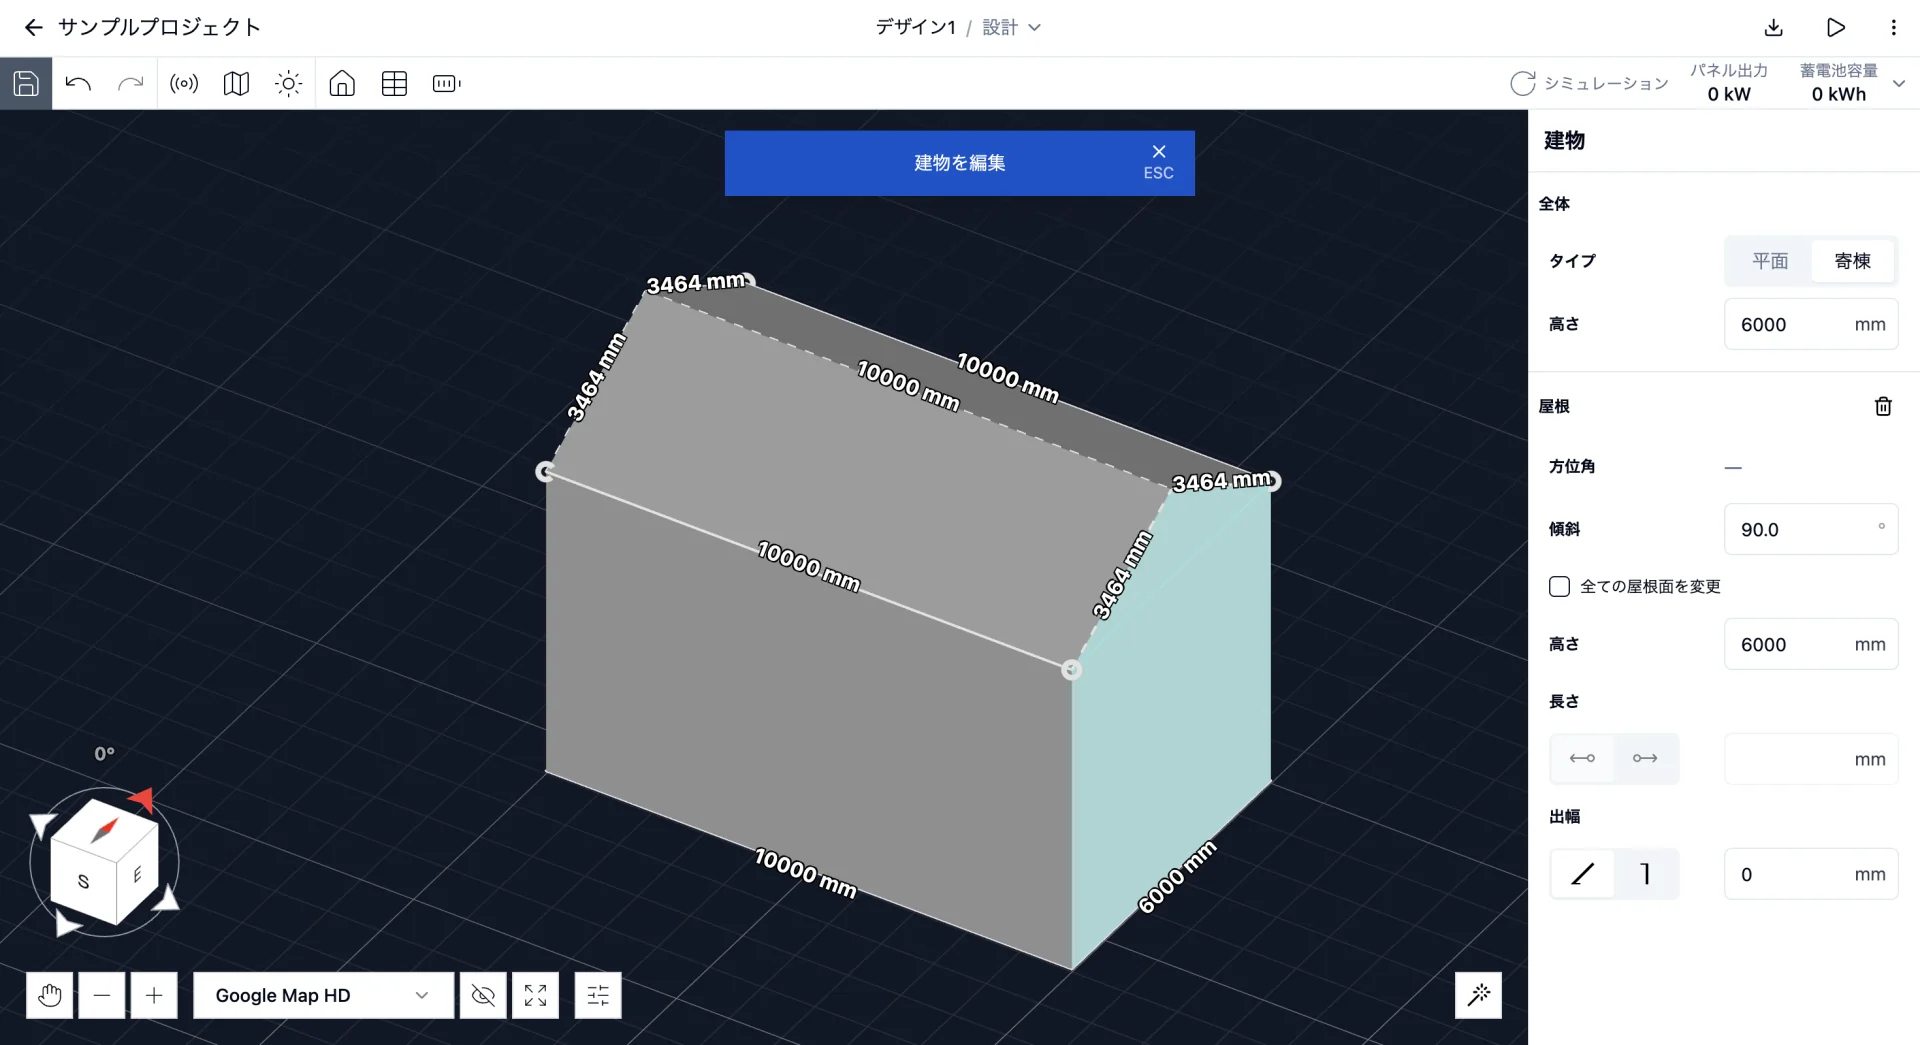Open the Google Map HD dropdown
The image size is (1920, 1045).
(x=323, y=995)
